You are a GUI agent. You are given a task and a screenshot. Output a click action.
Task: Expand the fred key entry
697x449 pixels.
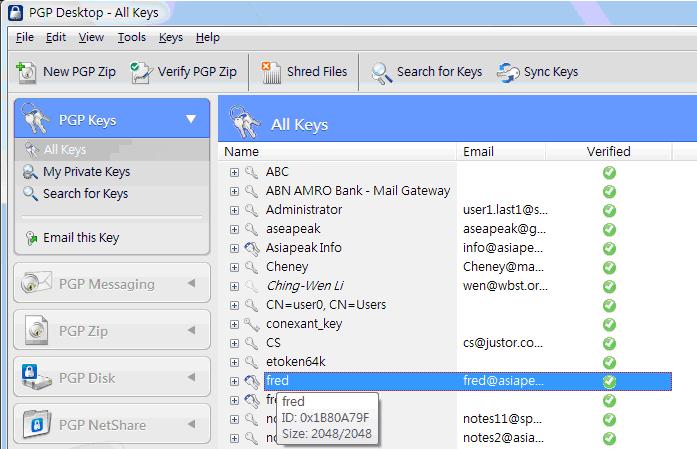tap(235, 381)
